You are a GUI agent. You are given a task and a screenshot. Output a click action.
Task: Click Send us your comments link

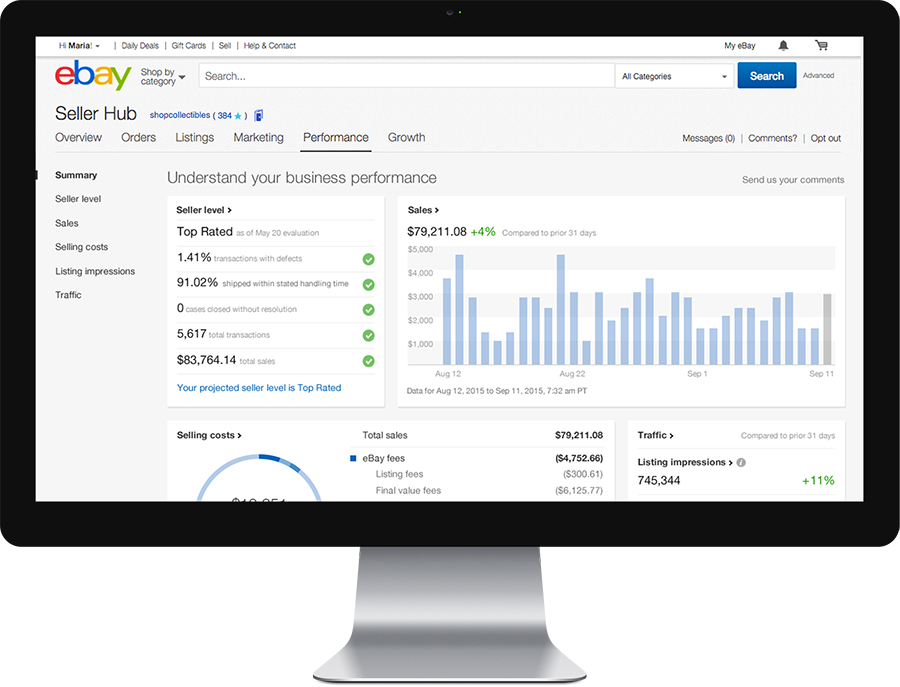[793, 180]
